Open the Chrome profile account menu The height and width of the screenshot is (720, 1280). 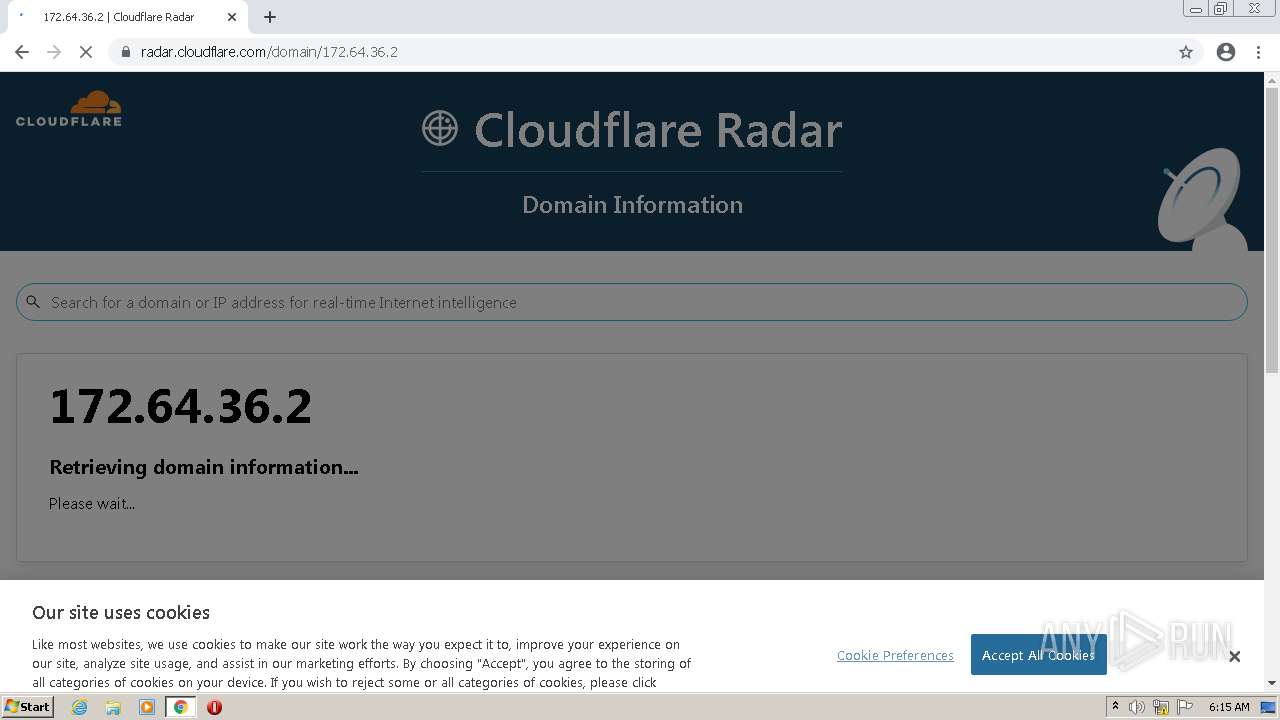coord(1226,52)
